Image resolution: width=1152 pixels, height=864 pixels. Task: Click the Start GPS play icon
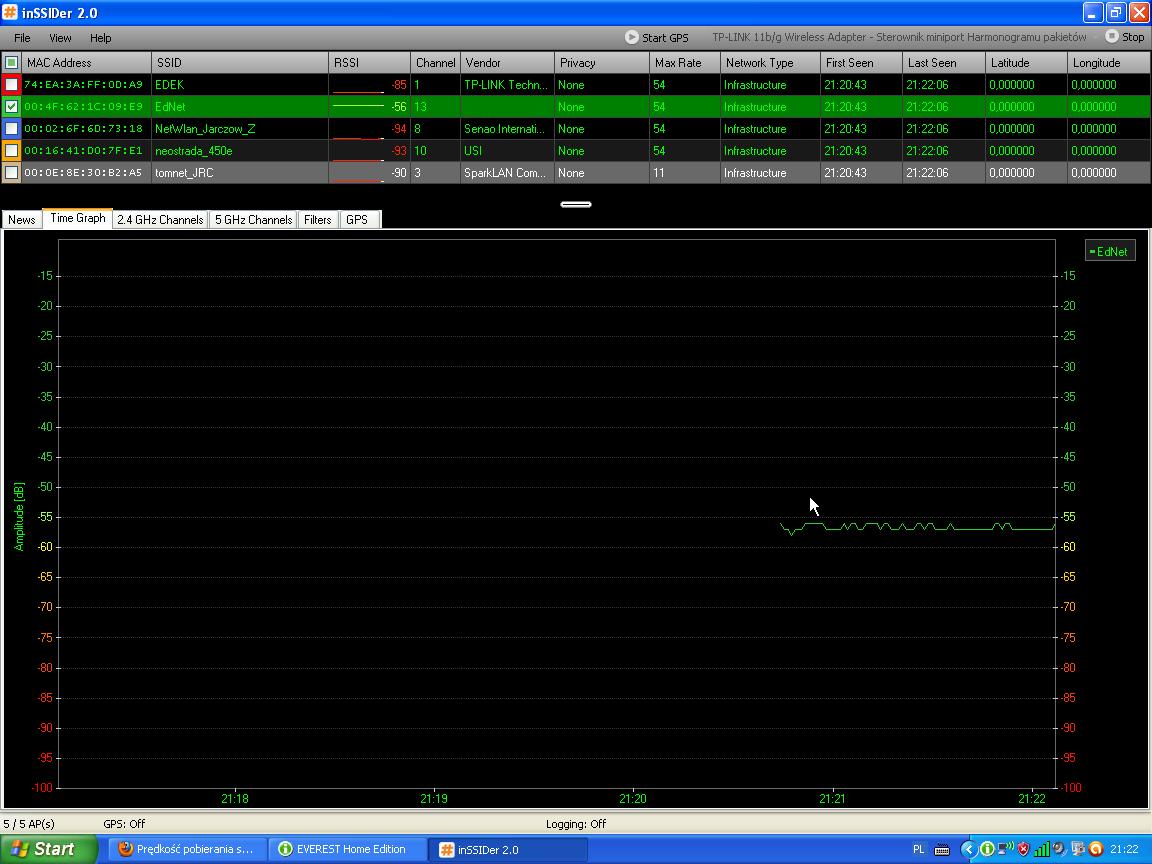(x=631, y=37)
